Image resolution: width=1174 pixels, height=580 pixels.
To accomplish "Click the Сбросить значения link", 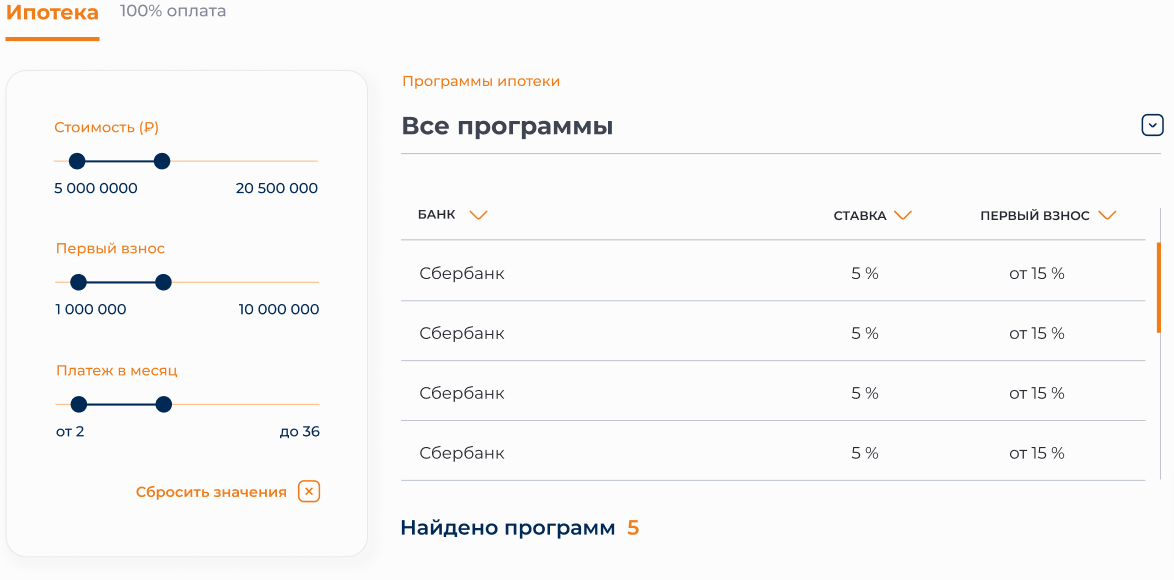I will click(211, 492).
